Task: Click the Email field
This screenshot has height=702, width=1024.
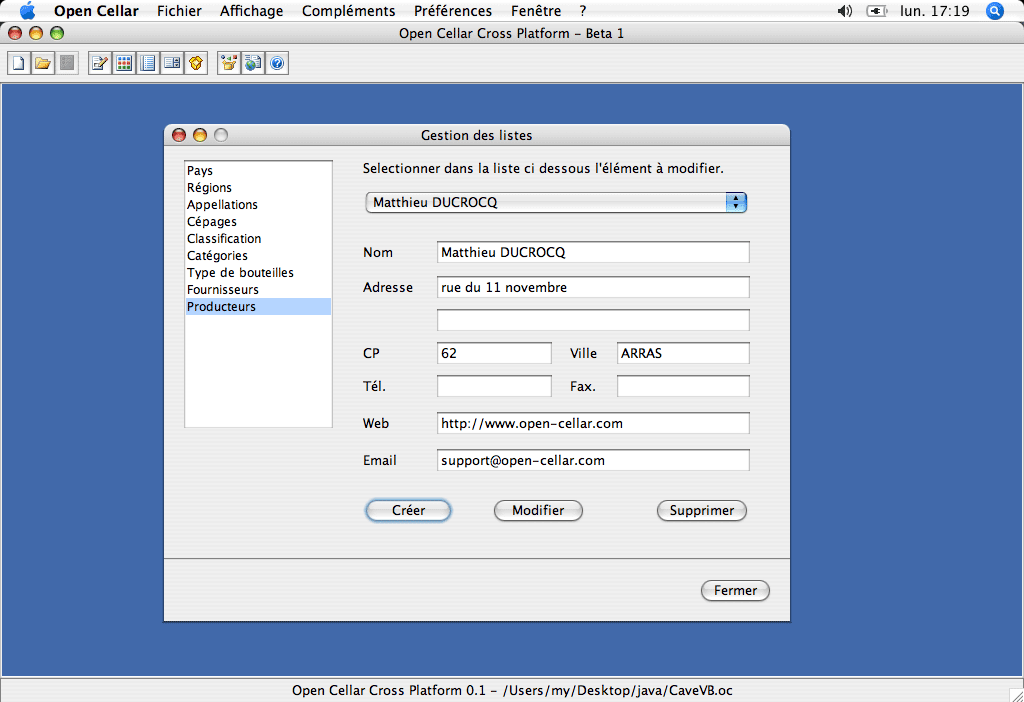Action: click(x=593, y=460)
